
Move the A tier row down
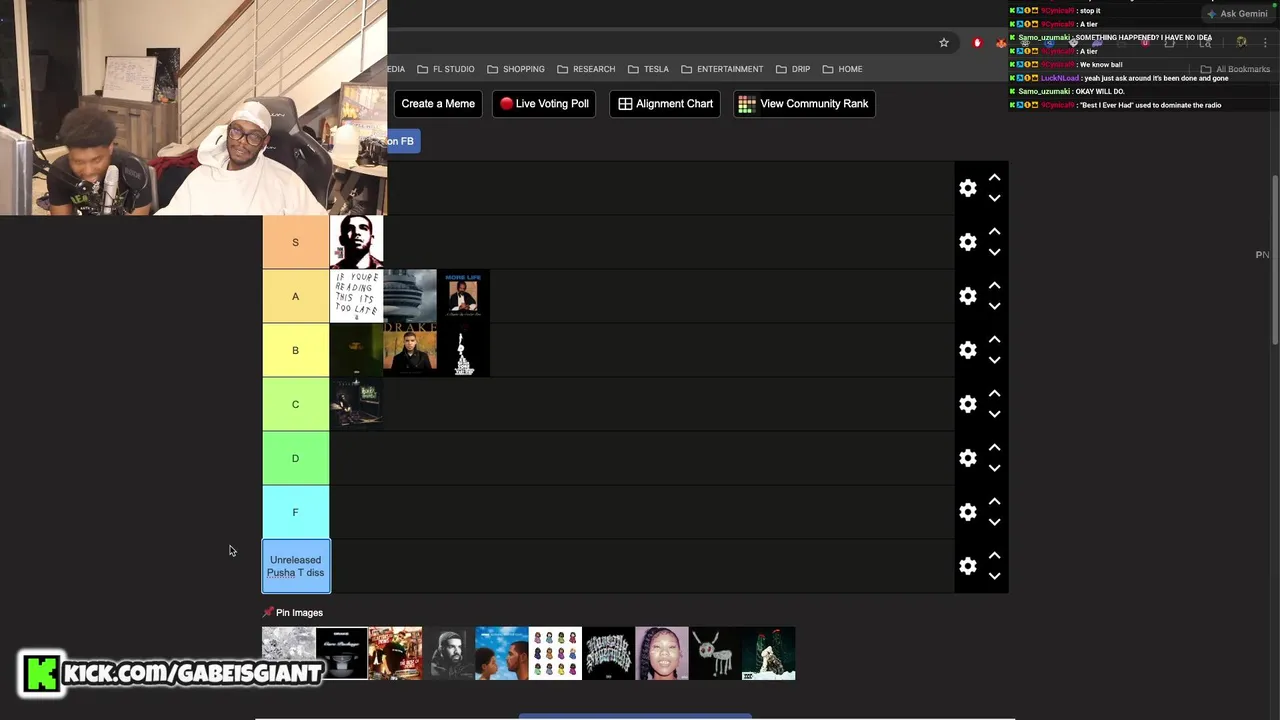pos(994,306)
